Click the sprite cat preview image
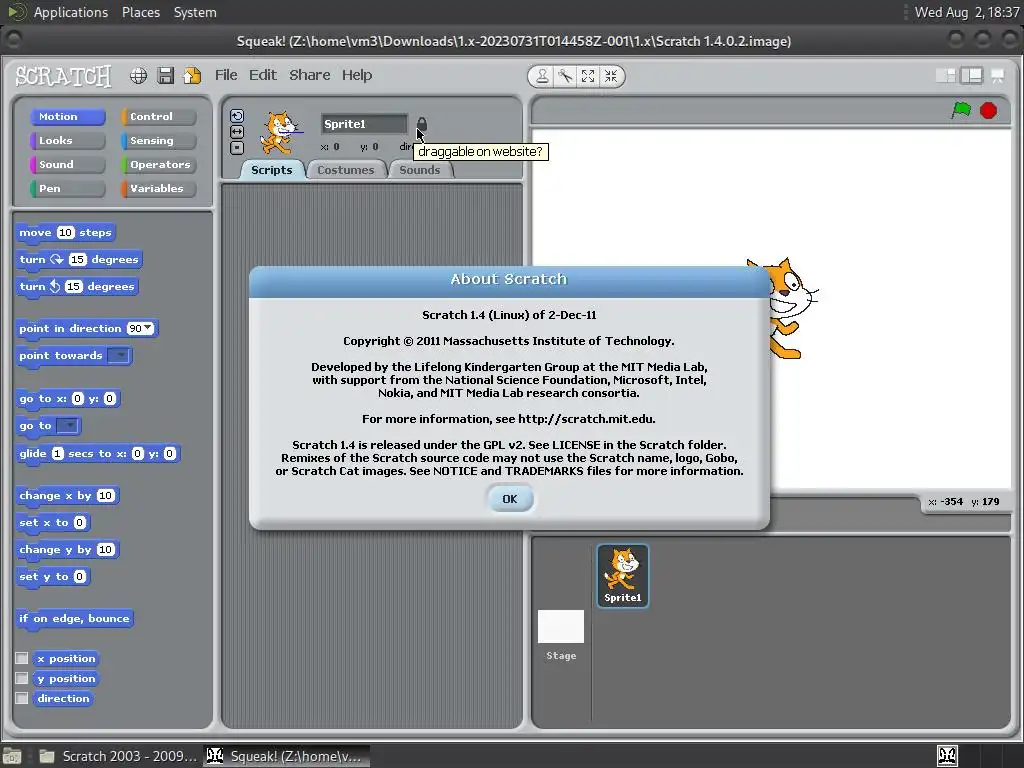The height and width of the screenshot is (768, 1024). point(281,133)
